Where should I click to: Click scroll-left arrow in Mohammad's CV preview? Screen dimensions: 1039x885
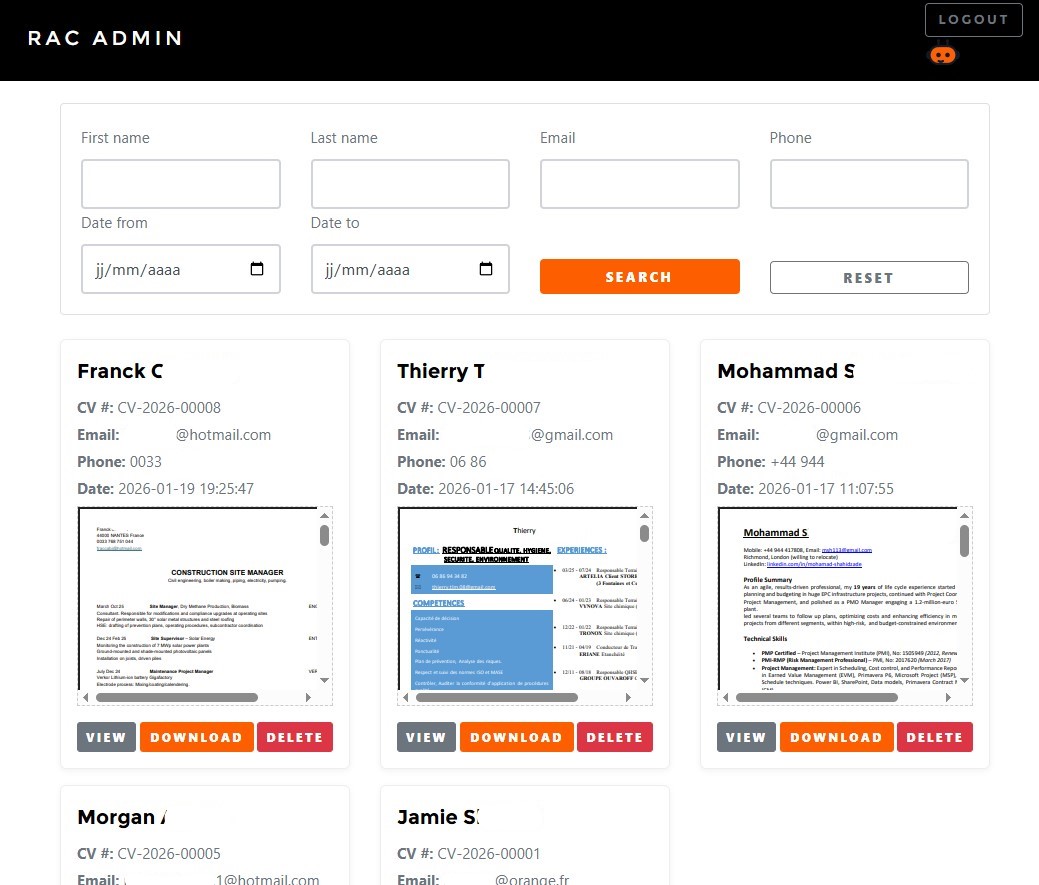[x=726, y=697]
